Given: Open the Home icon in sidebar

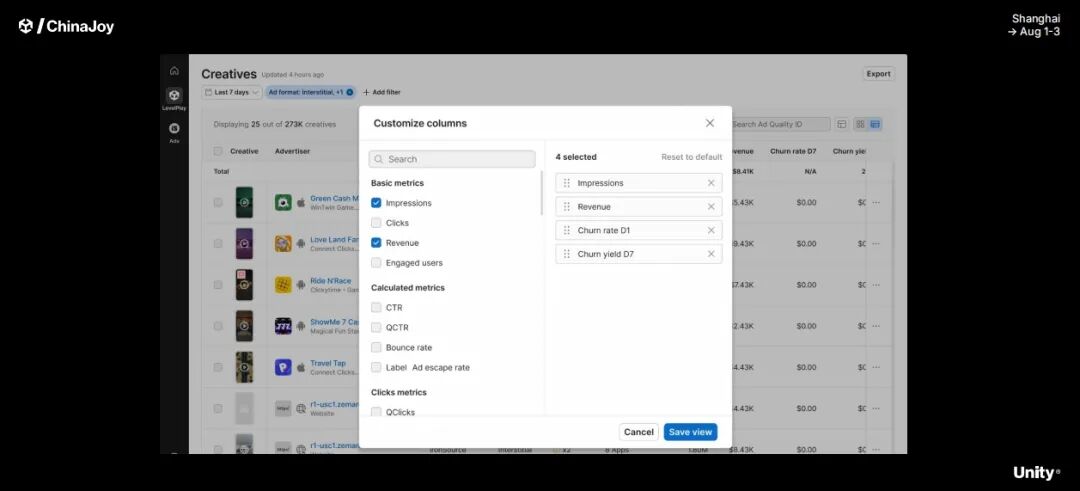Looking at the screenshot, I should 174,70.
